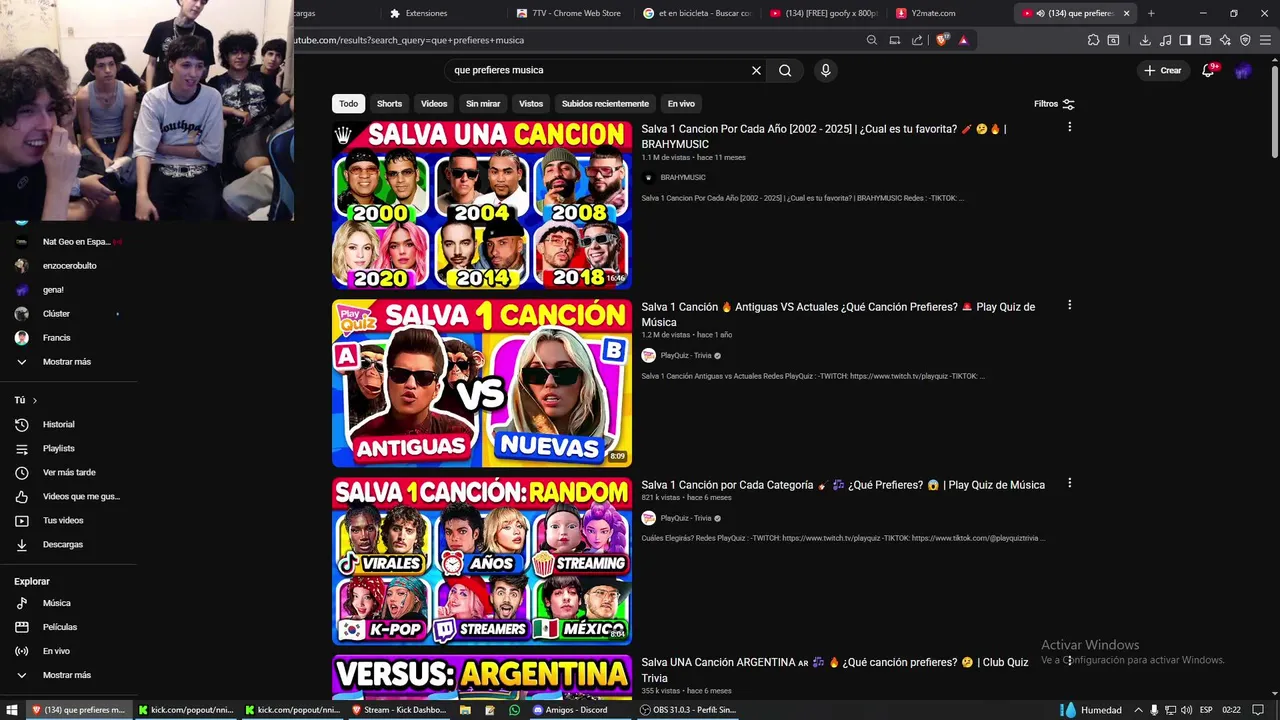Open Amigos - Discord in the taskbar

(x=577, y=710)
